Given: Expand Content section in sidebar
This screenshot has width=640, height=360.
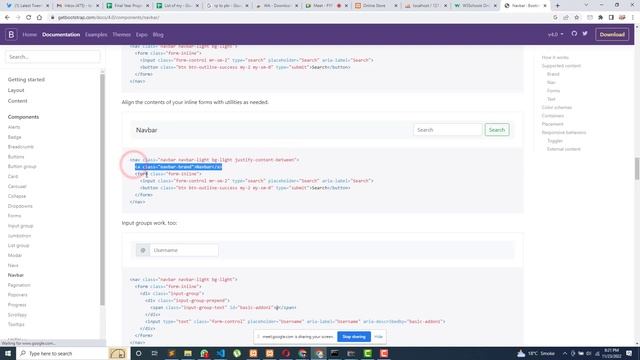Looking at the screenshot, I should pos(18,101).
